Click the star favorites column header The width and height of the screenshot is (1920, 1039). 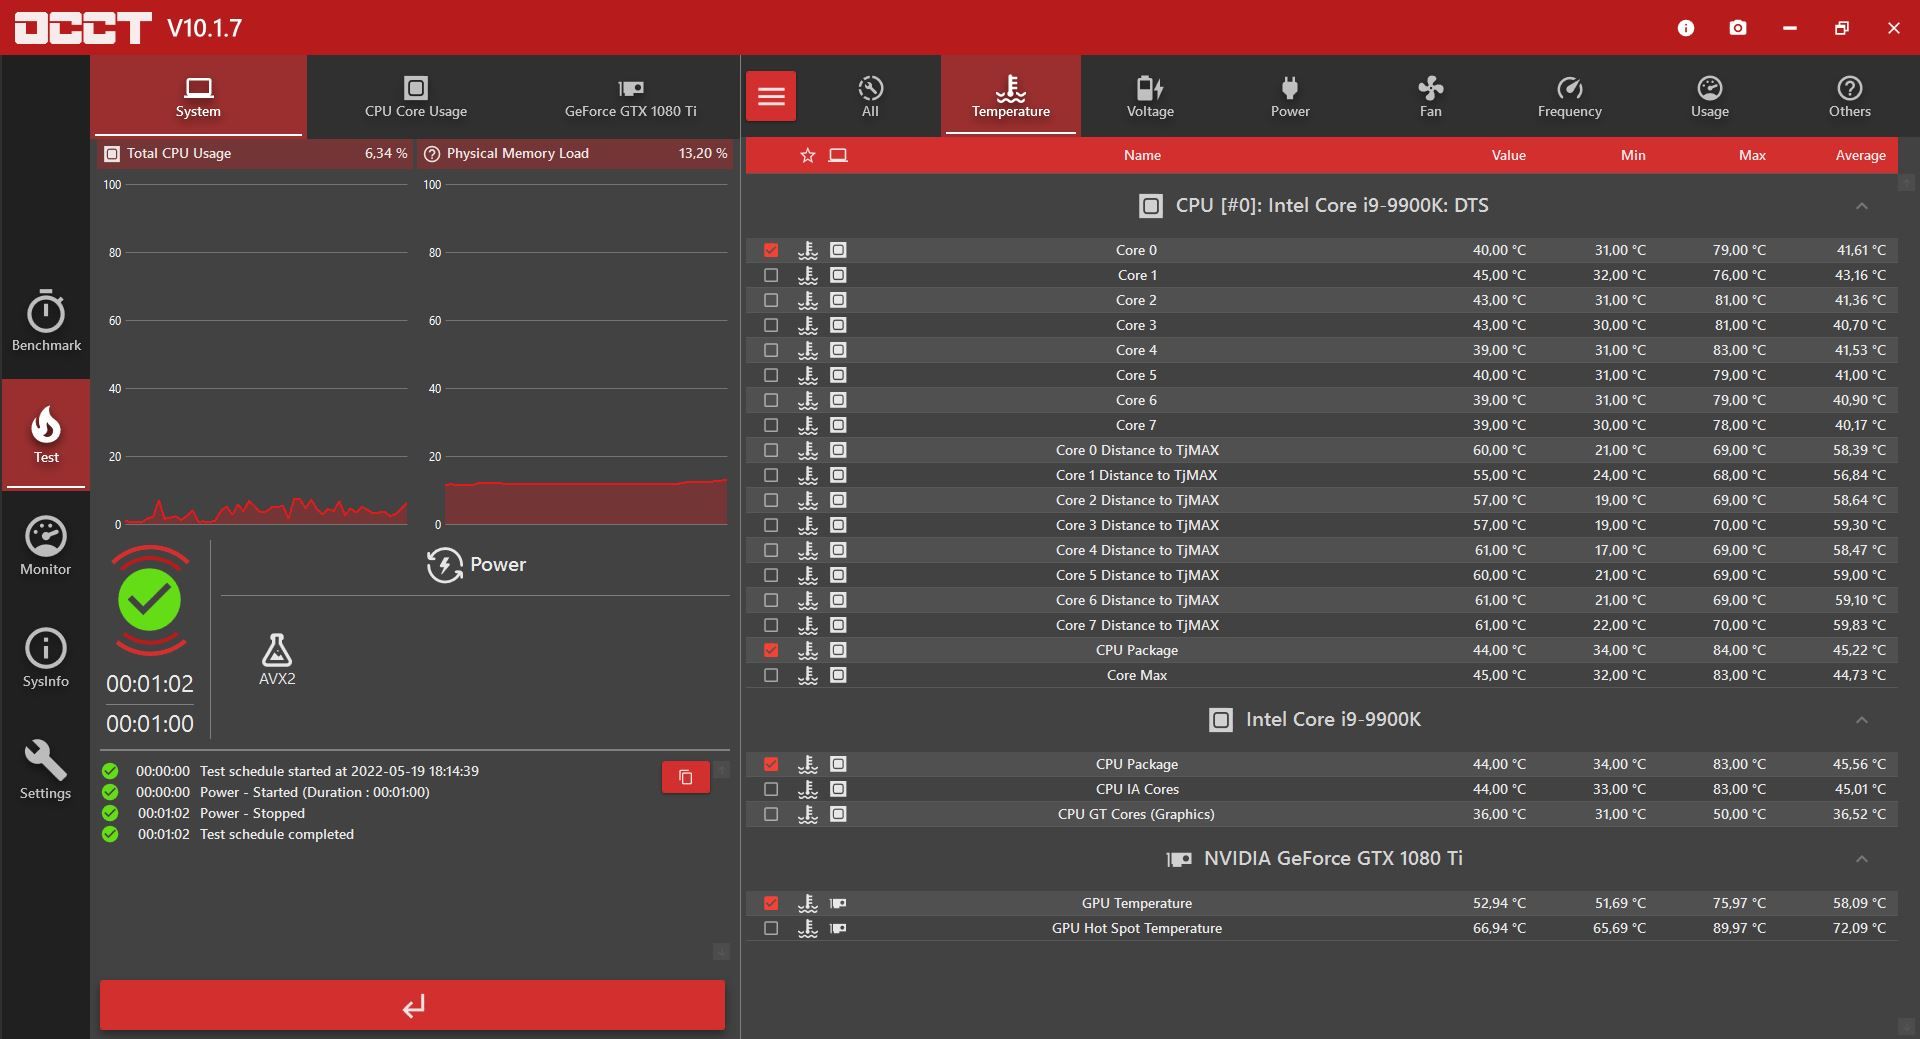(808, 155)
